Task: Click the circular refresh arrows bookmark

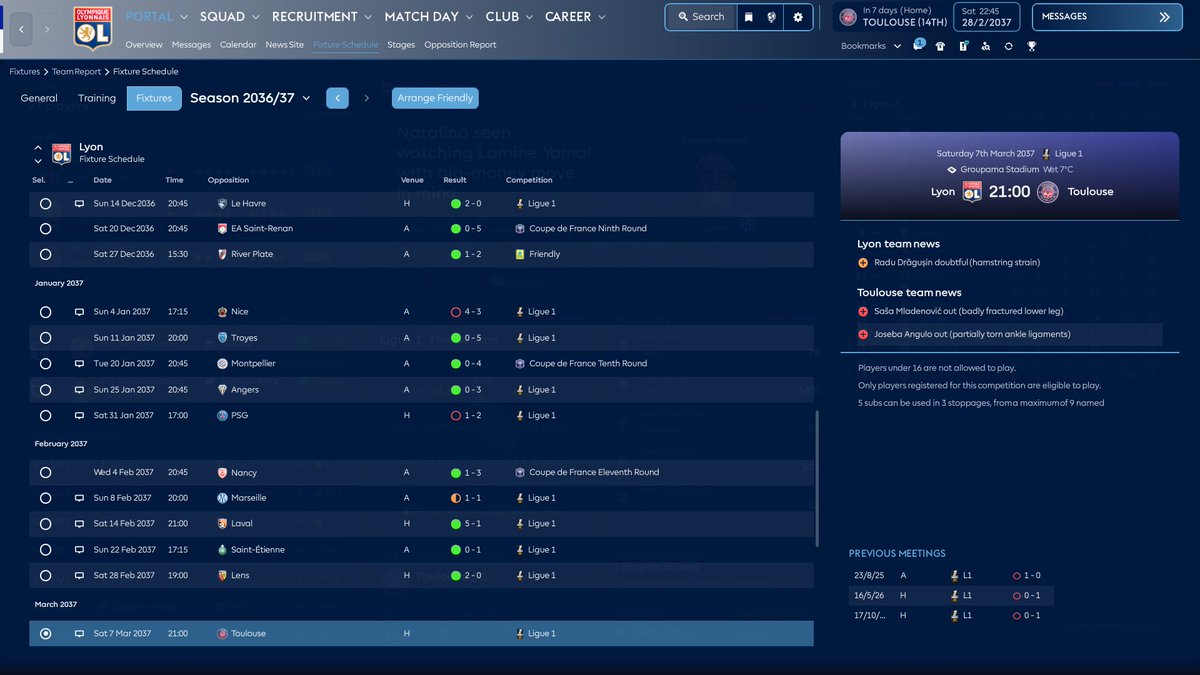Action: (1008, 46)
